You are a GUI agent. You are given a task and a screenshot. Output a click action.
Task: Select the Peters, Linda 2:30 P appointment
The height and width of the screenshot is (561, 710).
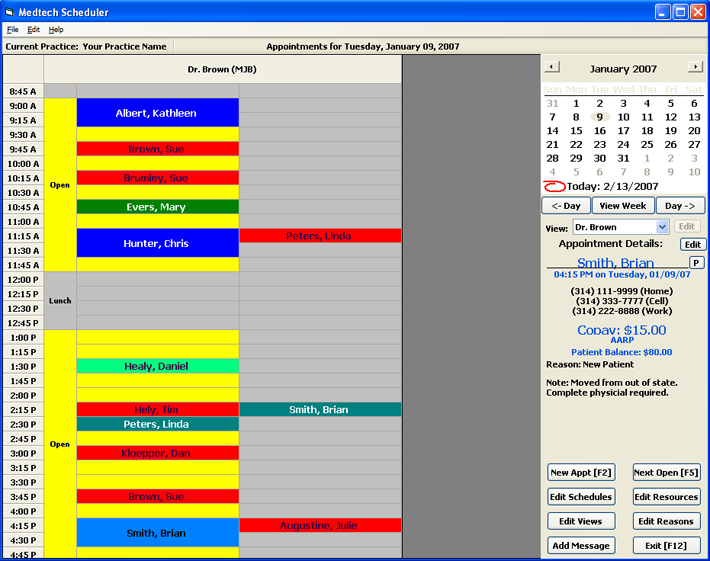pyautogui.click(x=158, y=424)
